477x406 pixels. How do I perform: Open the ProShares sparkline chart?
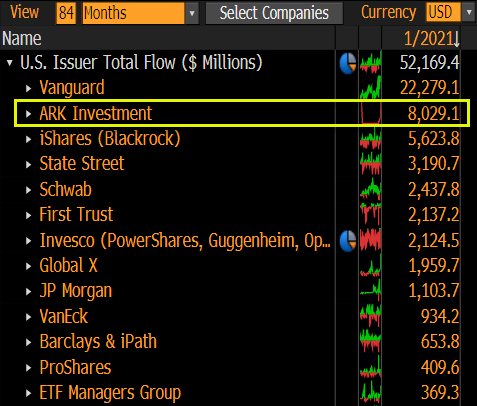pyautogui.click(x=370, y=367)
